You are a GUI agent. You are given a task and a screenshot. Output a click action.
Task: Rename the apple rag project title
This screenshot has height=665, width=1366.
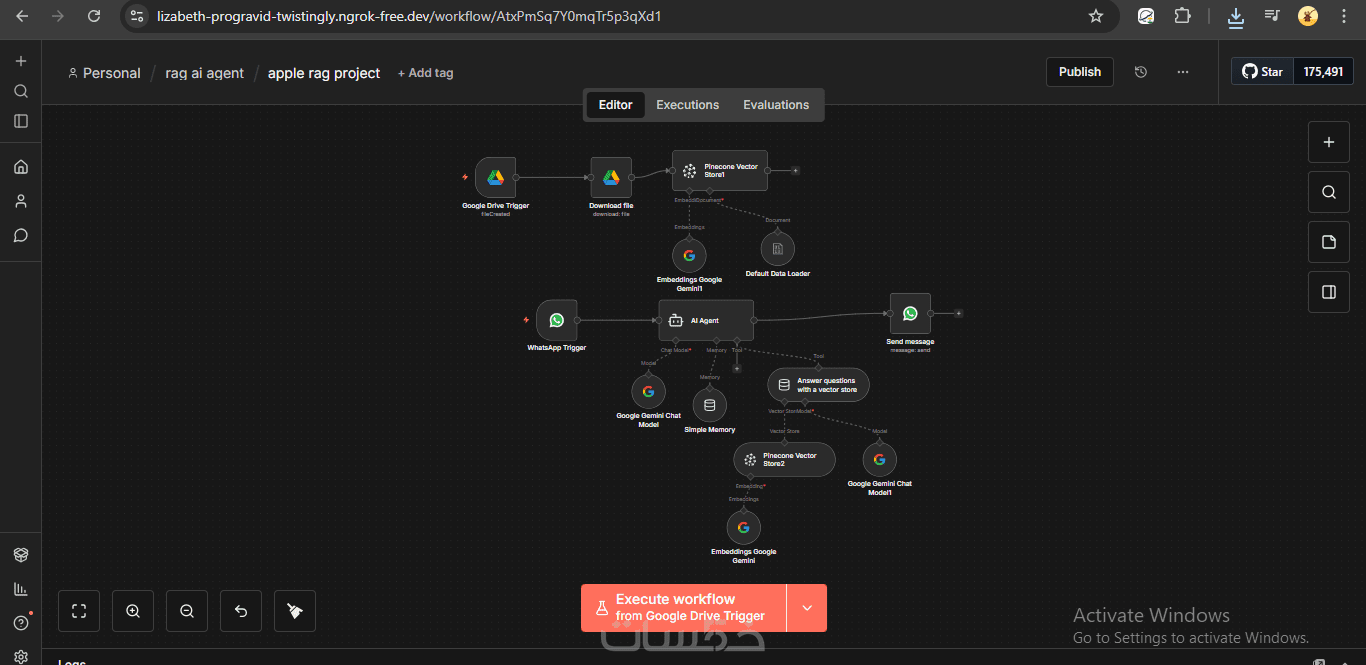(324, 73)
